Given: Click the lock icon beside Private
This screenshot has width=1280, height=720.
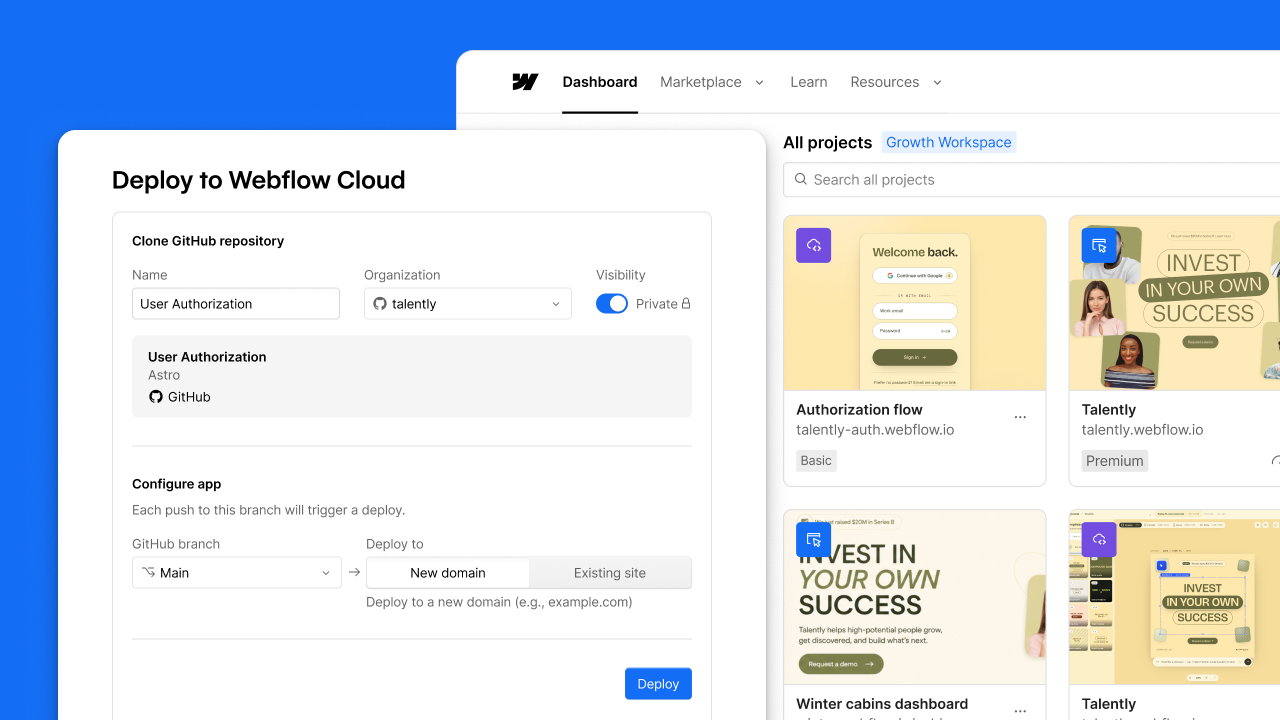Looking at the screenshot, I should 686,304.
